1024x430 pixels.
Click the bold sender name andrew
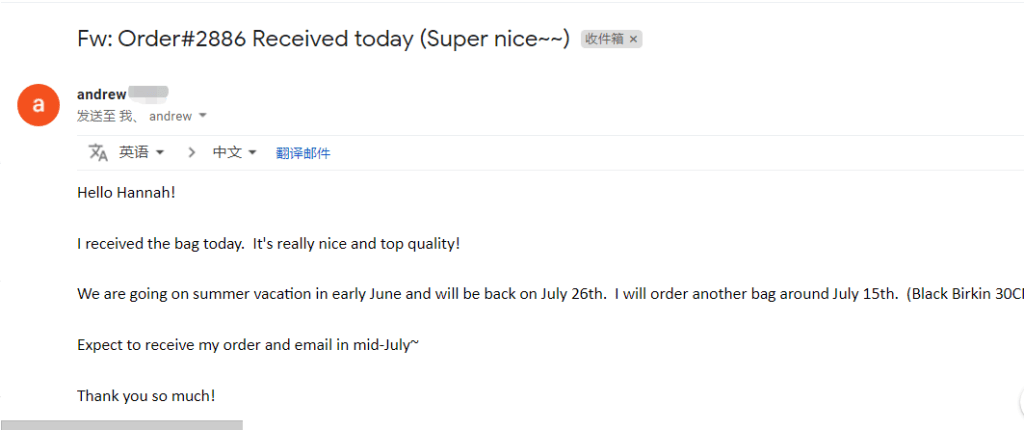click(x=101, y=94)
